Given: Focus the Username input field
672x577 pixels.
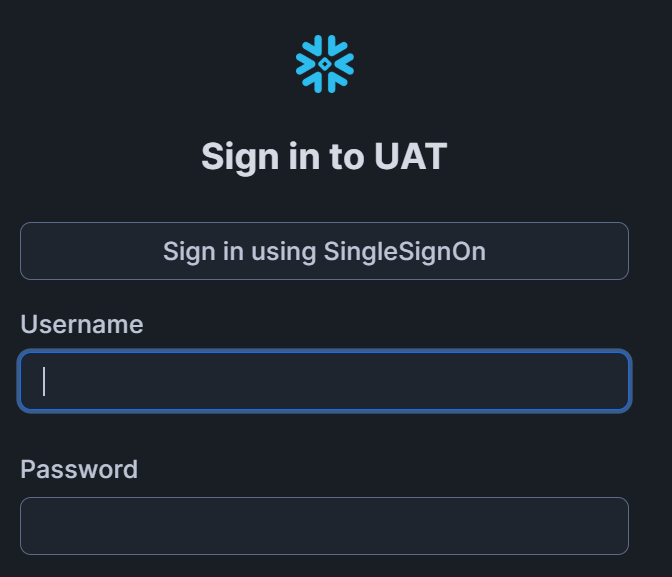Looking at the screenshot, I should click(x=324, y=381).
